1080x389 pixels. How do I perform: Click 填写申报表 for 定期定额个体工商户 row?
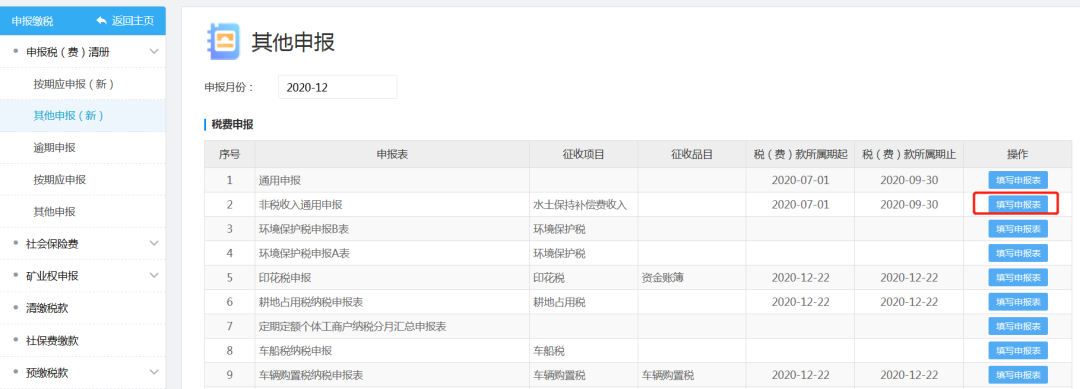click(x=1018, y=326)
